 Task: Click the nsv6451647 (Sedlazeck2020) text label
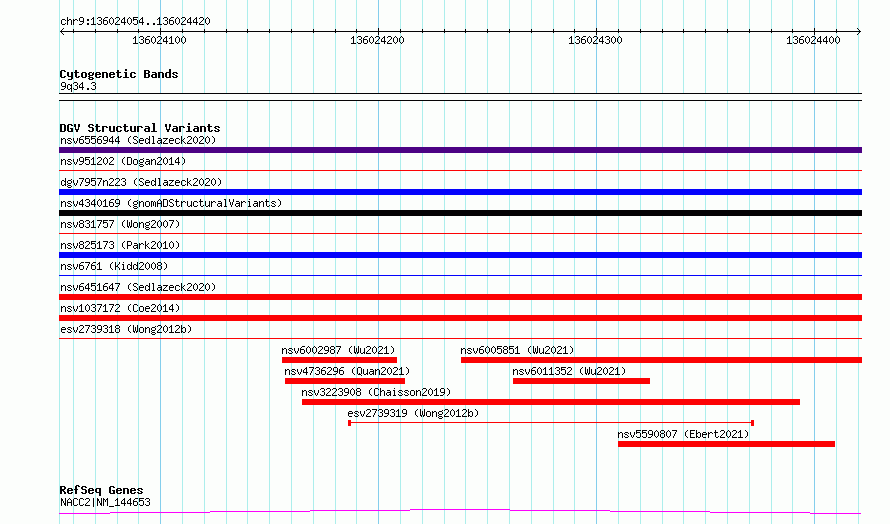pos(138,287)
